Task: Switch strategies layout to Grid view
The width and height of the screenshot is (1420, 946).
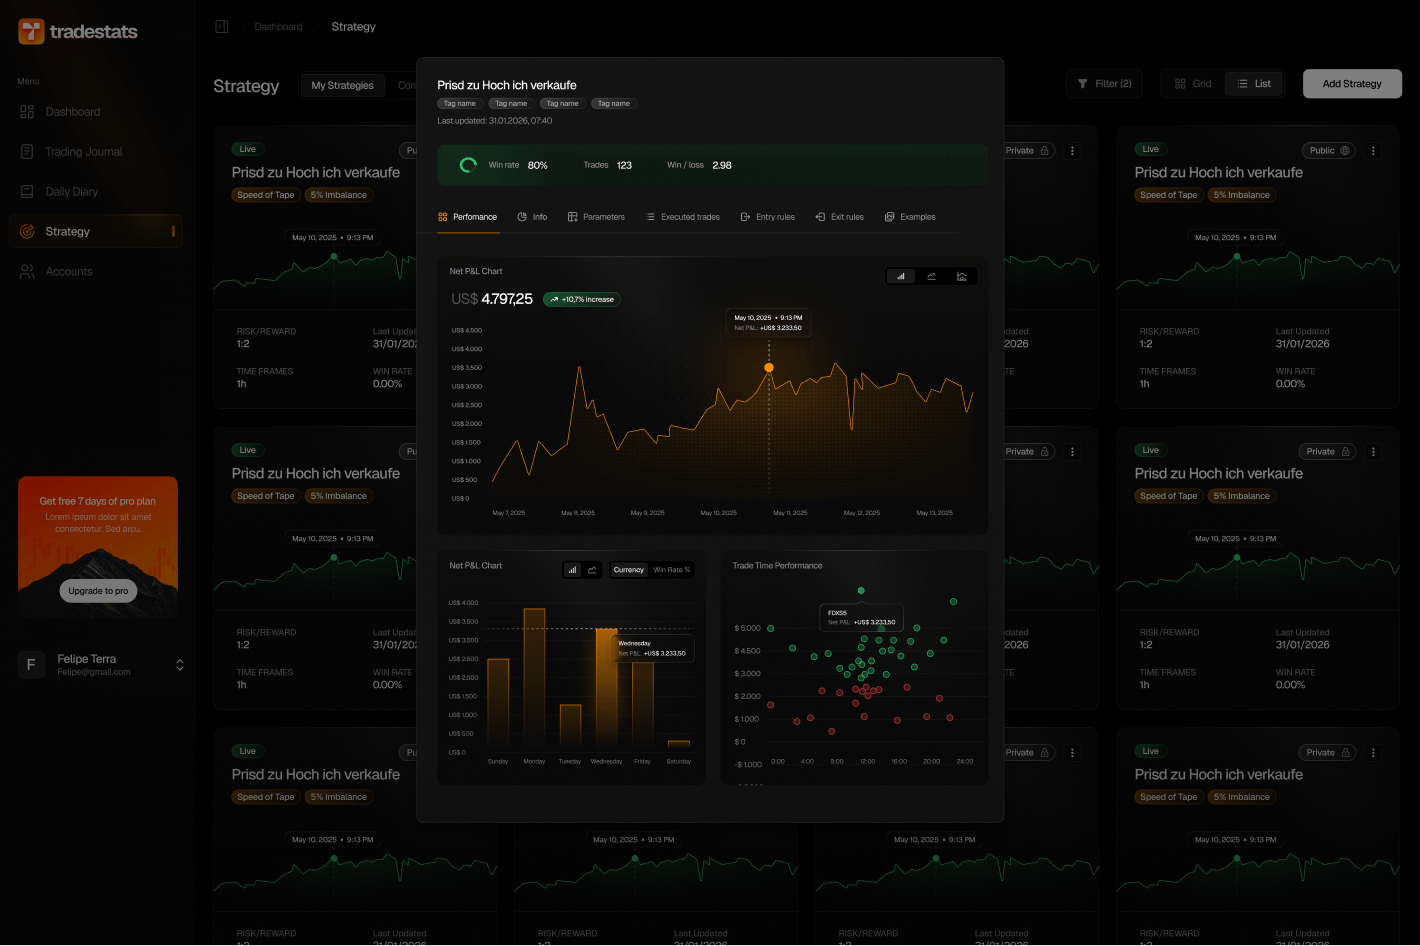Action: tap(1193, 84)
